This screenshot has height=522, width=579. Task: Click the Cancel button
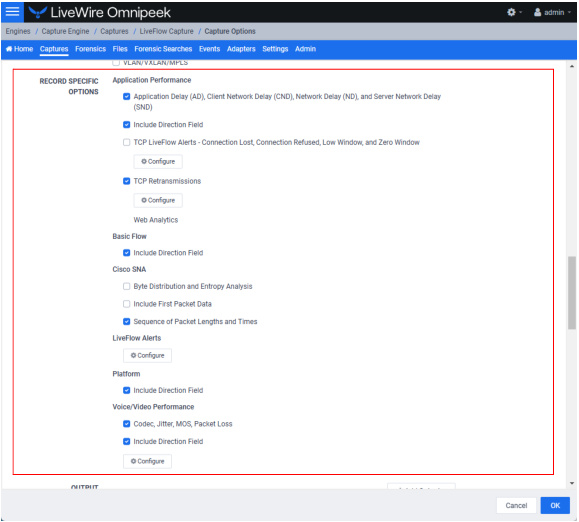click(516, 506)
